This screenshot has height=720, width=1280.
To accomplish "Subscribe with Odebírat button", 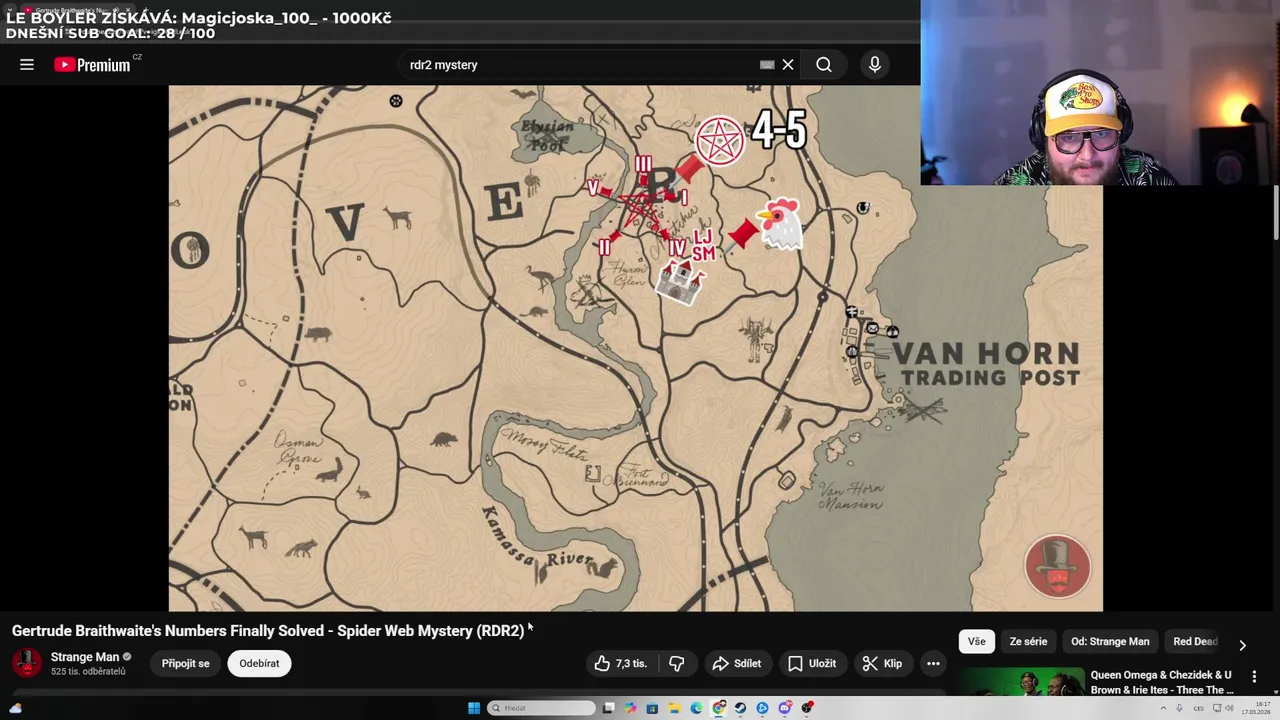I will click(x=259, y=663).
